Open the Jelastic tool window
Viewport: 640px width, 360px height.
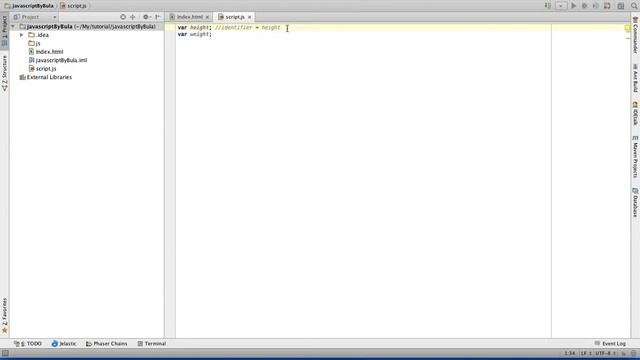tap(64, 344)
